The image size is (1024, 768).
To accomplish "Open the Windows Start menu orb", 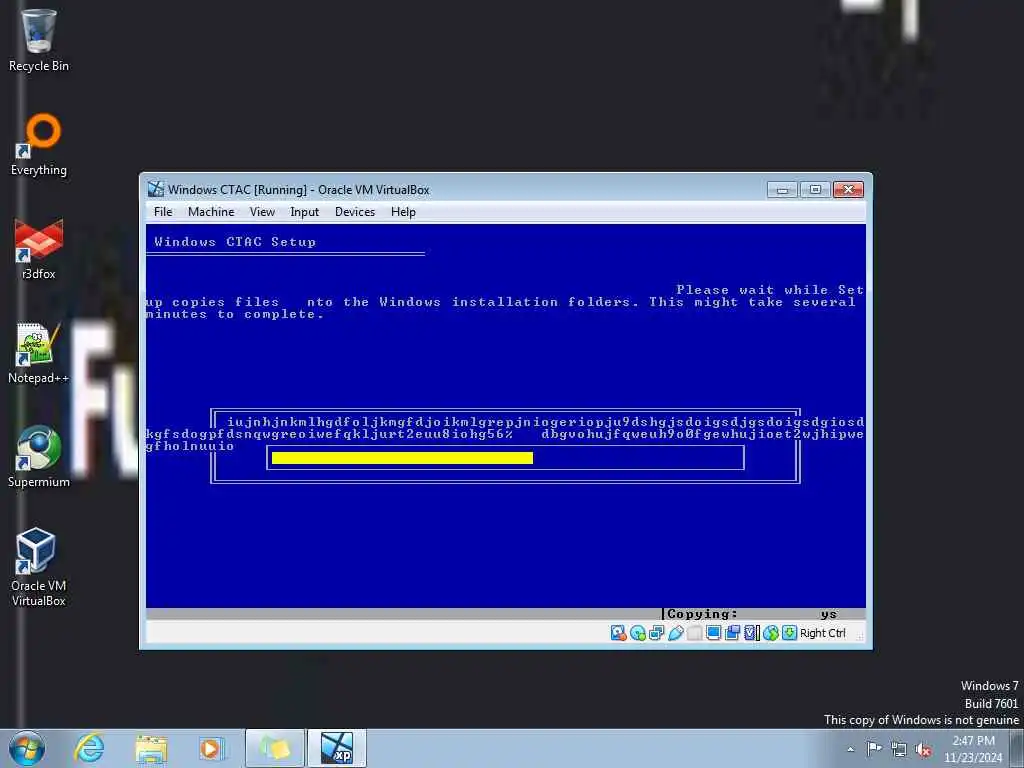I will [27, 748].
